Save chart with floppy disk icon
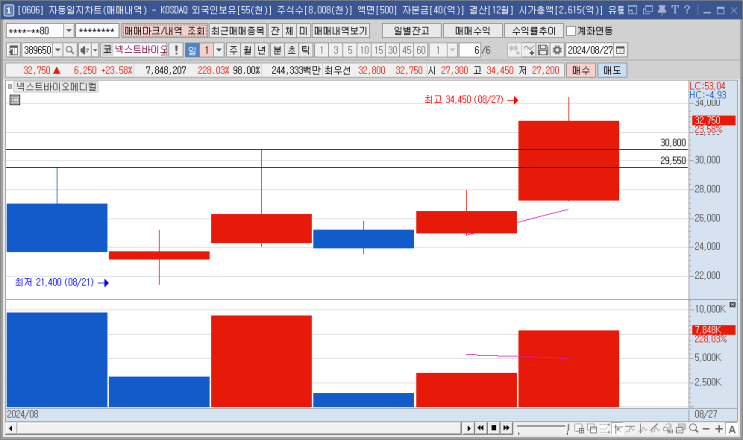This screenshot has width=743, height=440. point(543,50)
